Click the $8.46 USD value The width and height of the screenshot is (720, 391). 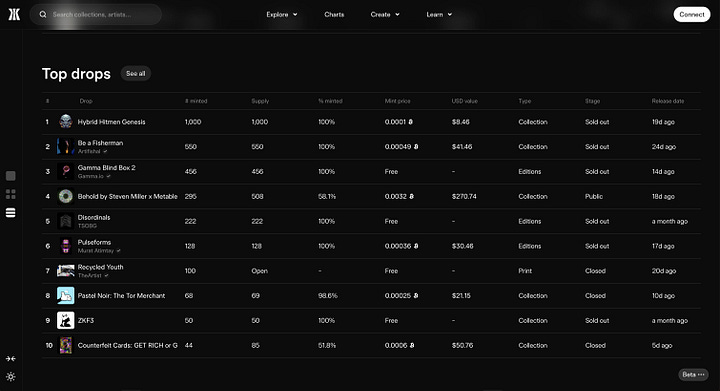(461, 122)
